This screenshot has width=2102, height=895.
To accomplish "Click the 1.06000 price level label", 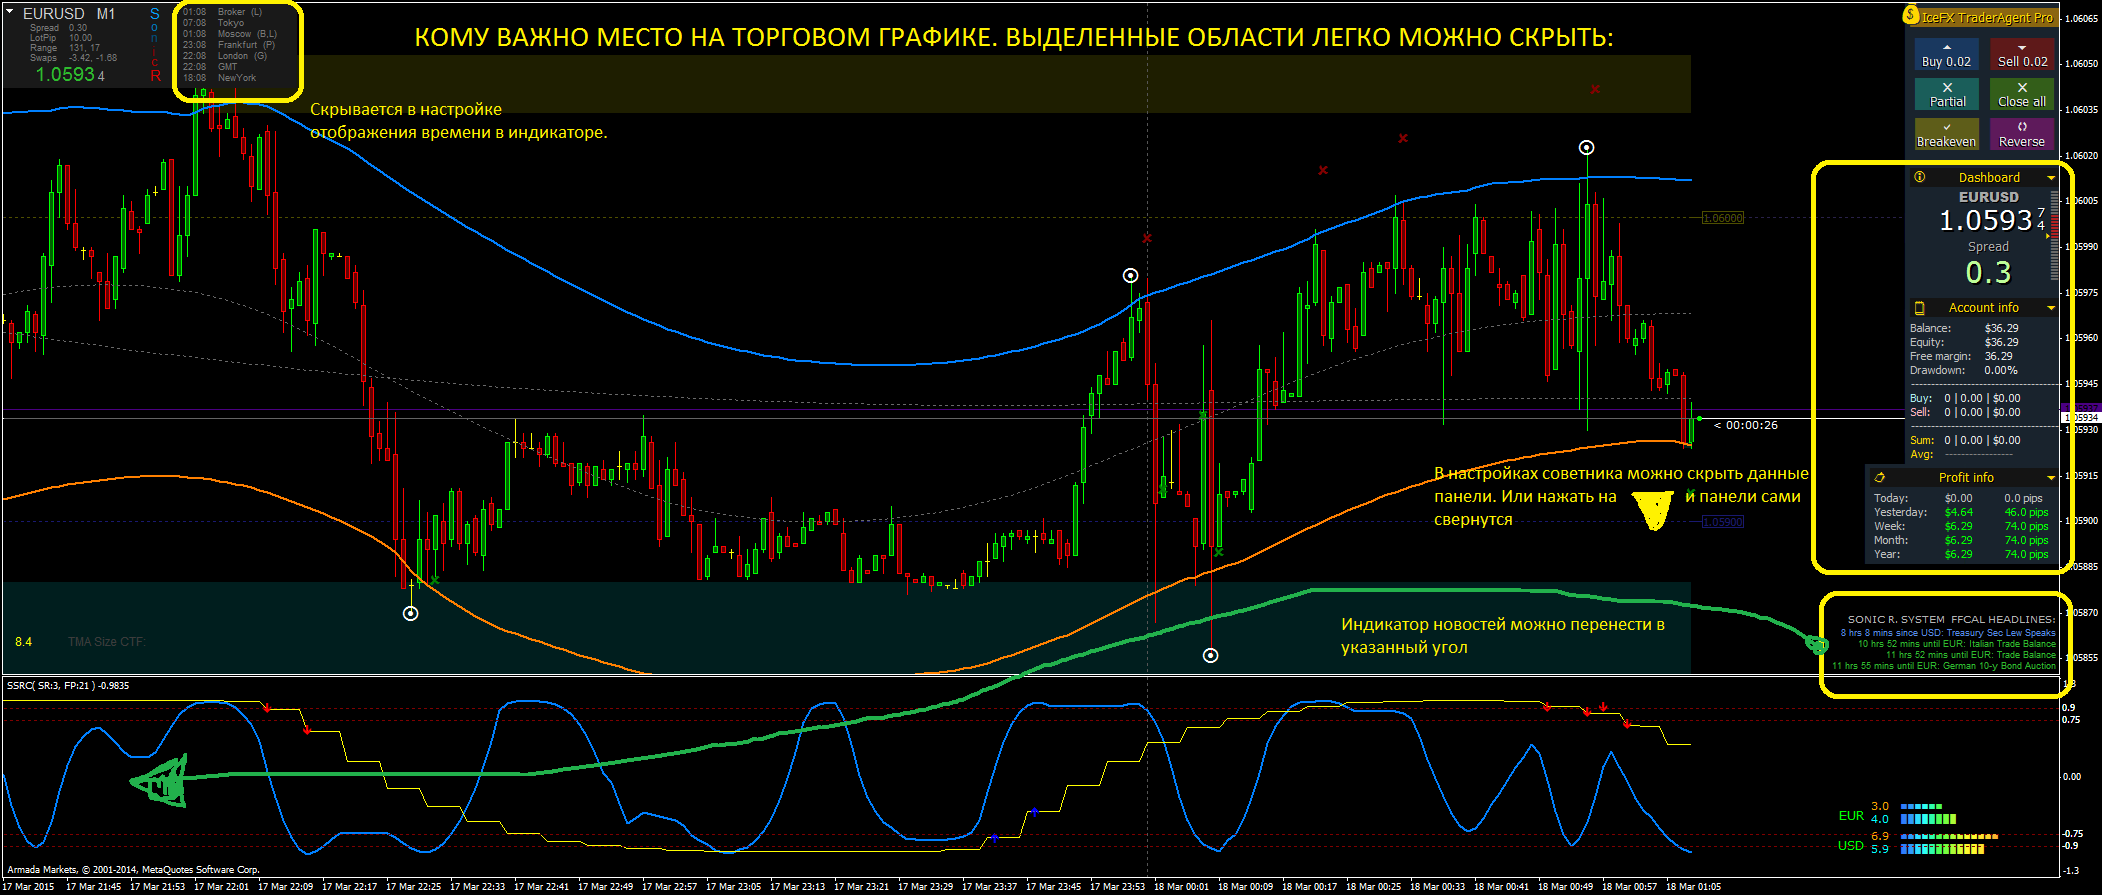I will point(1722,218).
